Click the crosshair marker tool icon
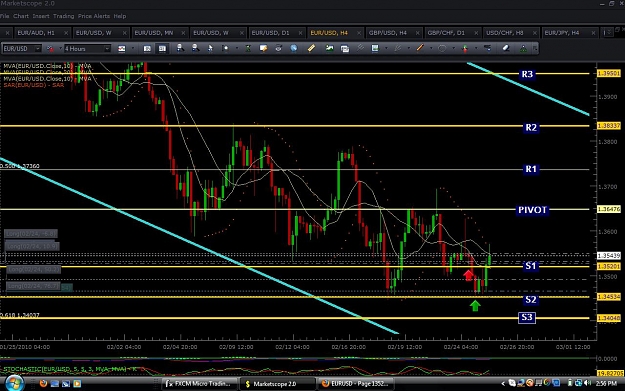 point(225,49)
